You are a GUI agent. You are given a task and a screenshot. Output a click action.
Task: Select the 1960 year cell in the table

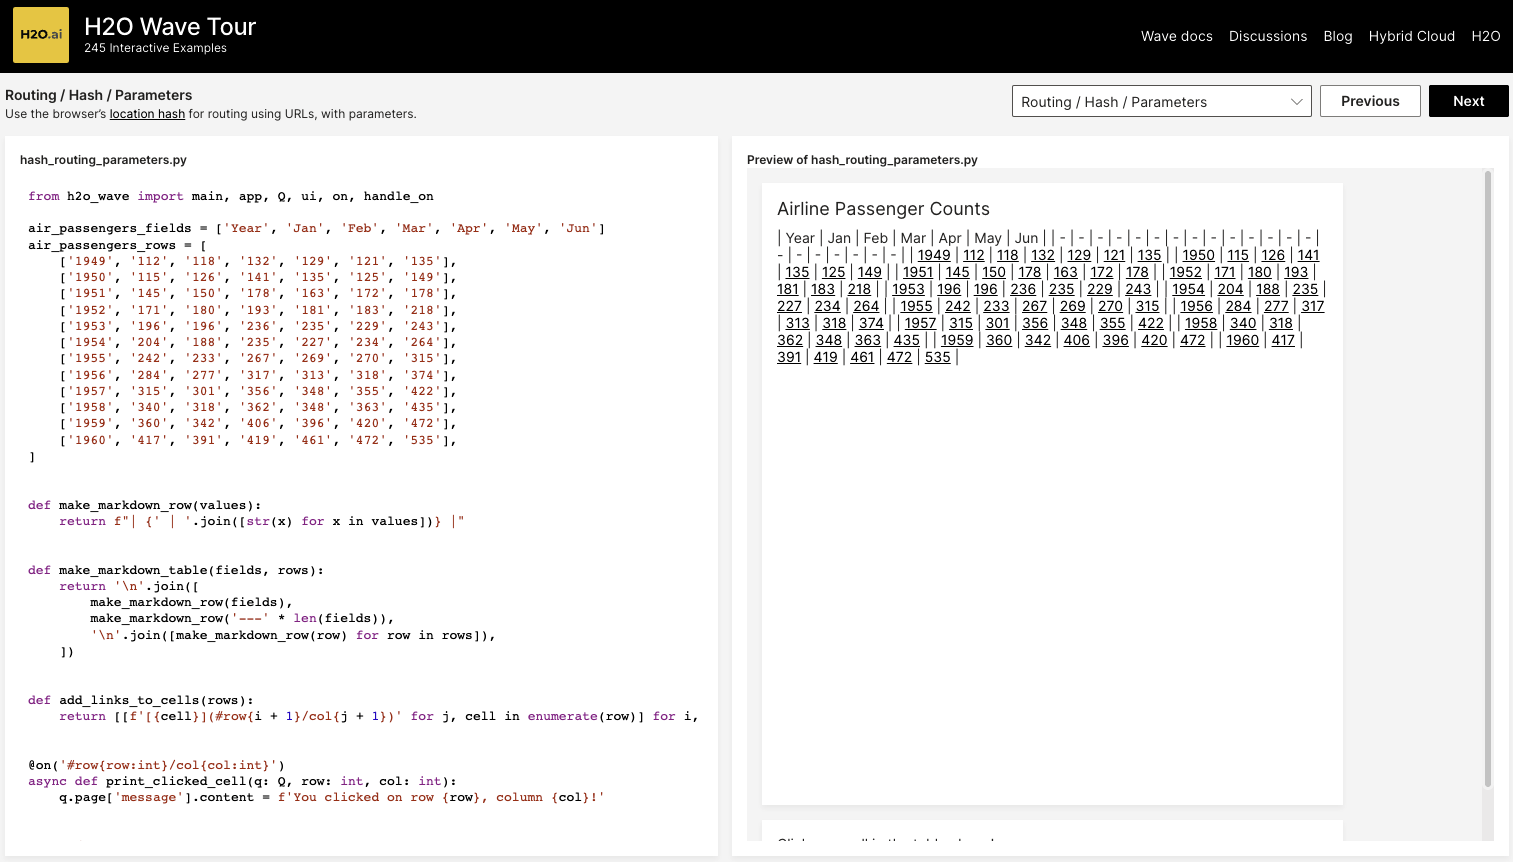coord(1242,339)
